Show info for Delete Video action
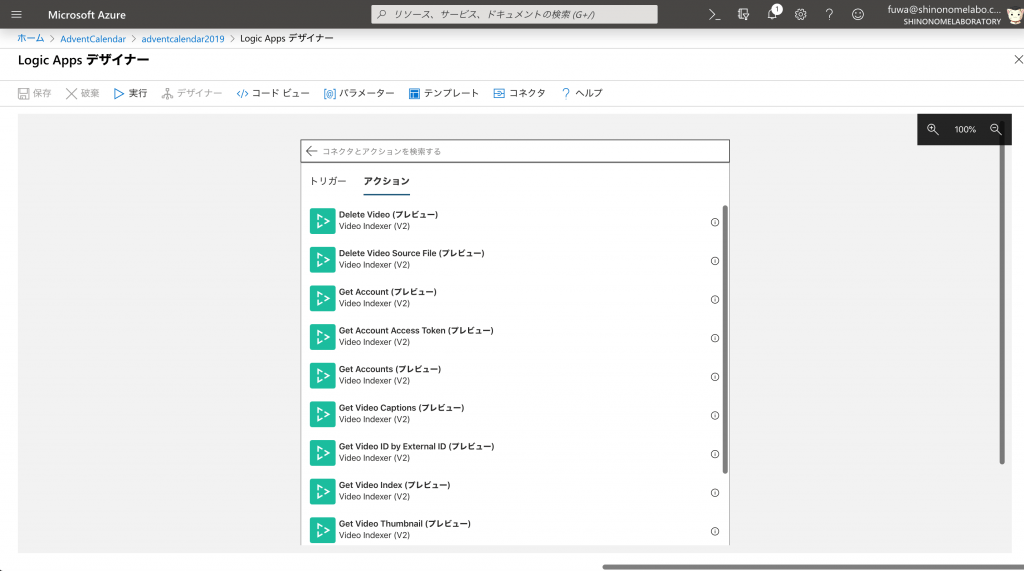 [x=714, y=222]
